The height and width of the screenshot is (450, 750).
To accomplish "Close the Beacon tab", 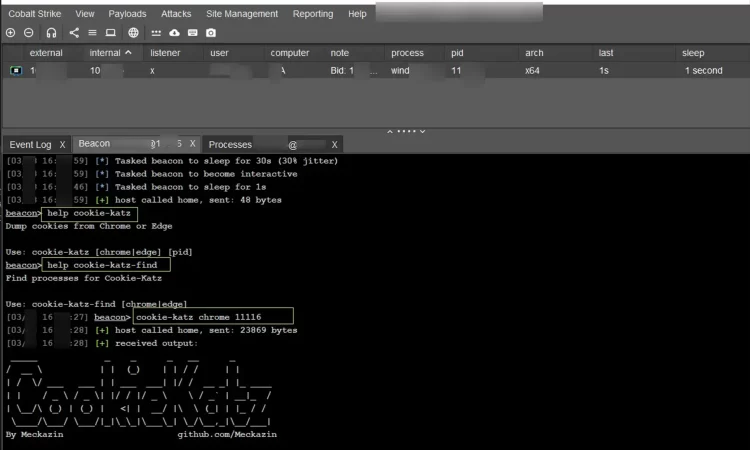I will click(x=192, y=143).
